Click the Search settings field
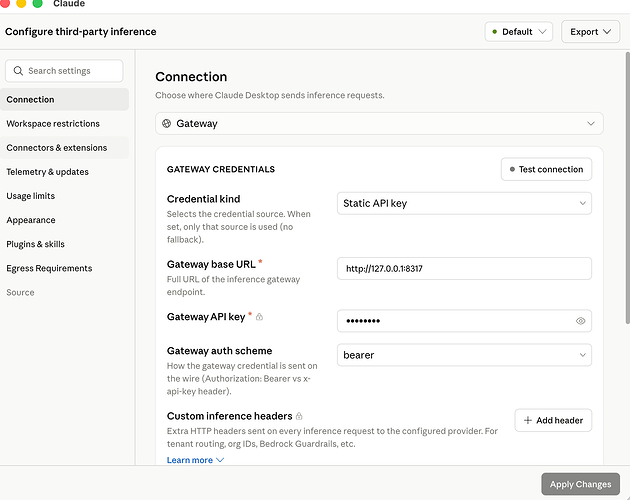 (x=64, y=71)
